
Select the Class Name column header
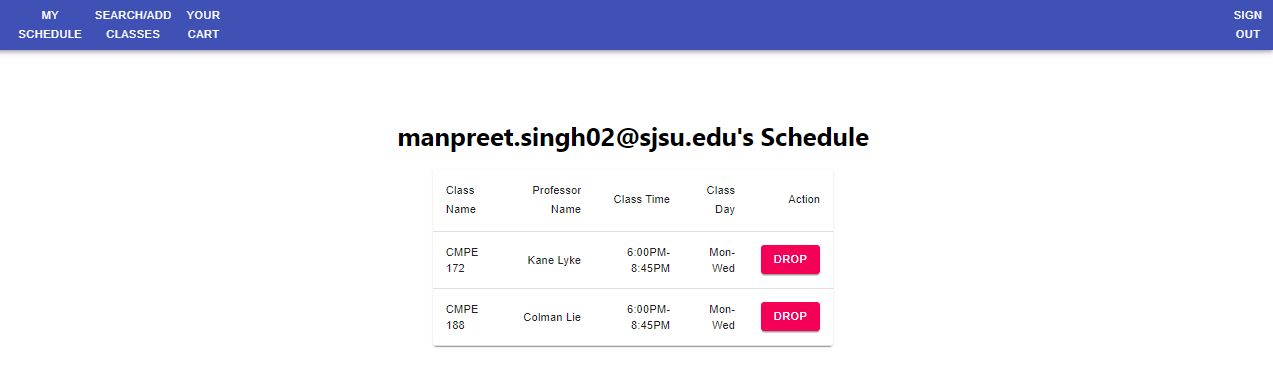coord(461,200)
